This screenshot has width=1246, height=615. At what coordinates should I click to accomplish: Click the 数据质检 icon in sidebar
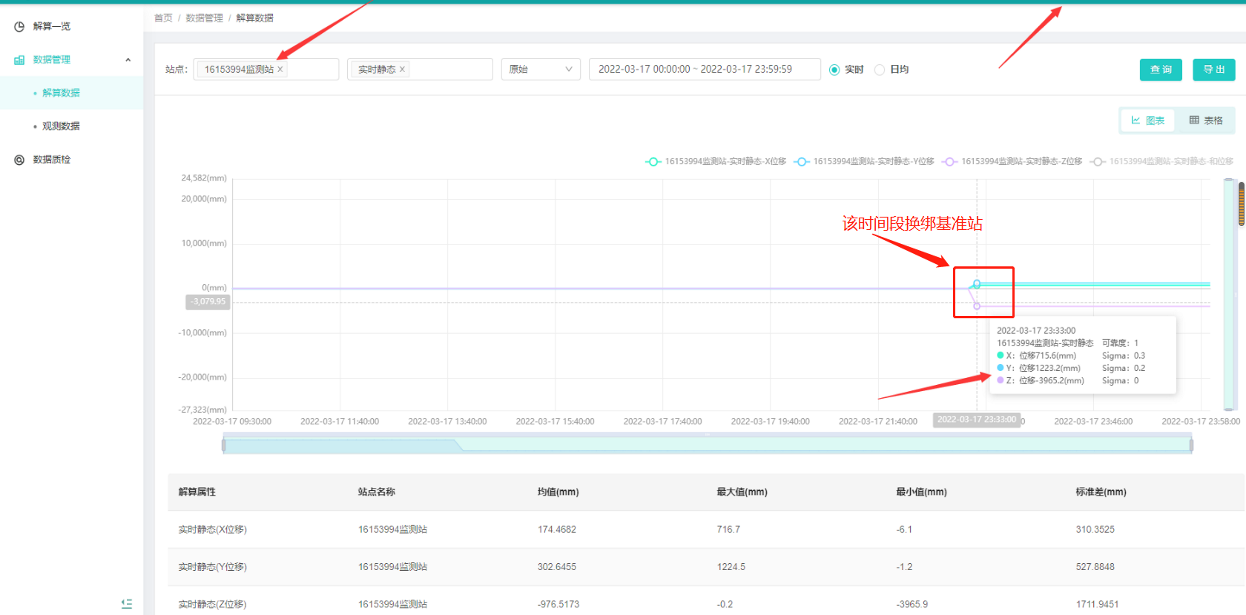(x=19, y=159)
